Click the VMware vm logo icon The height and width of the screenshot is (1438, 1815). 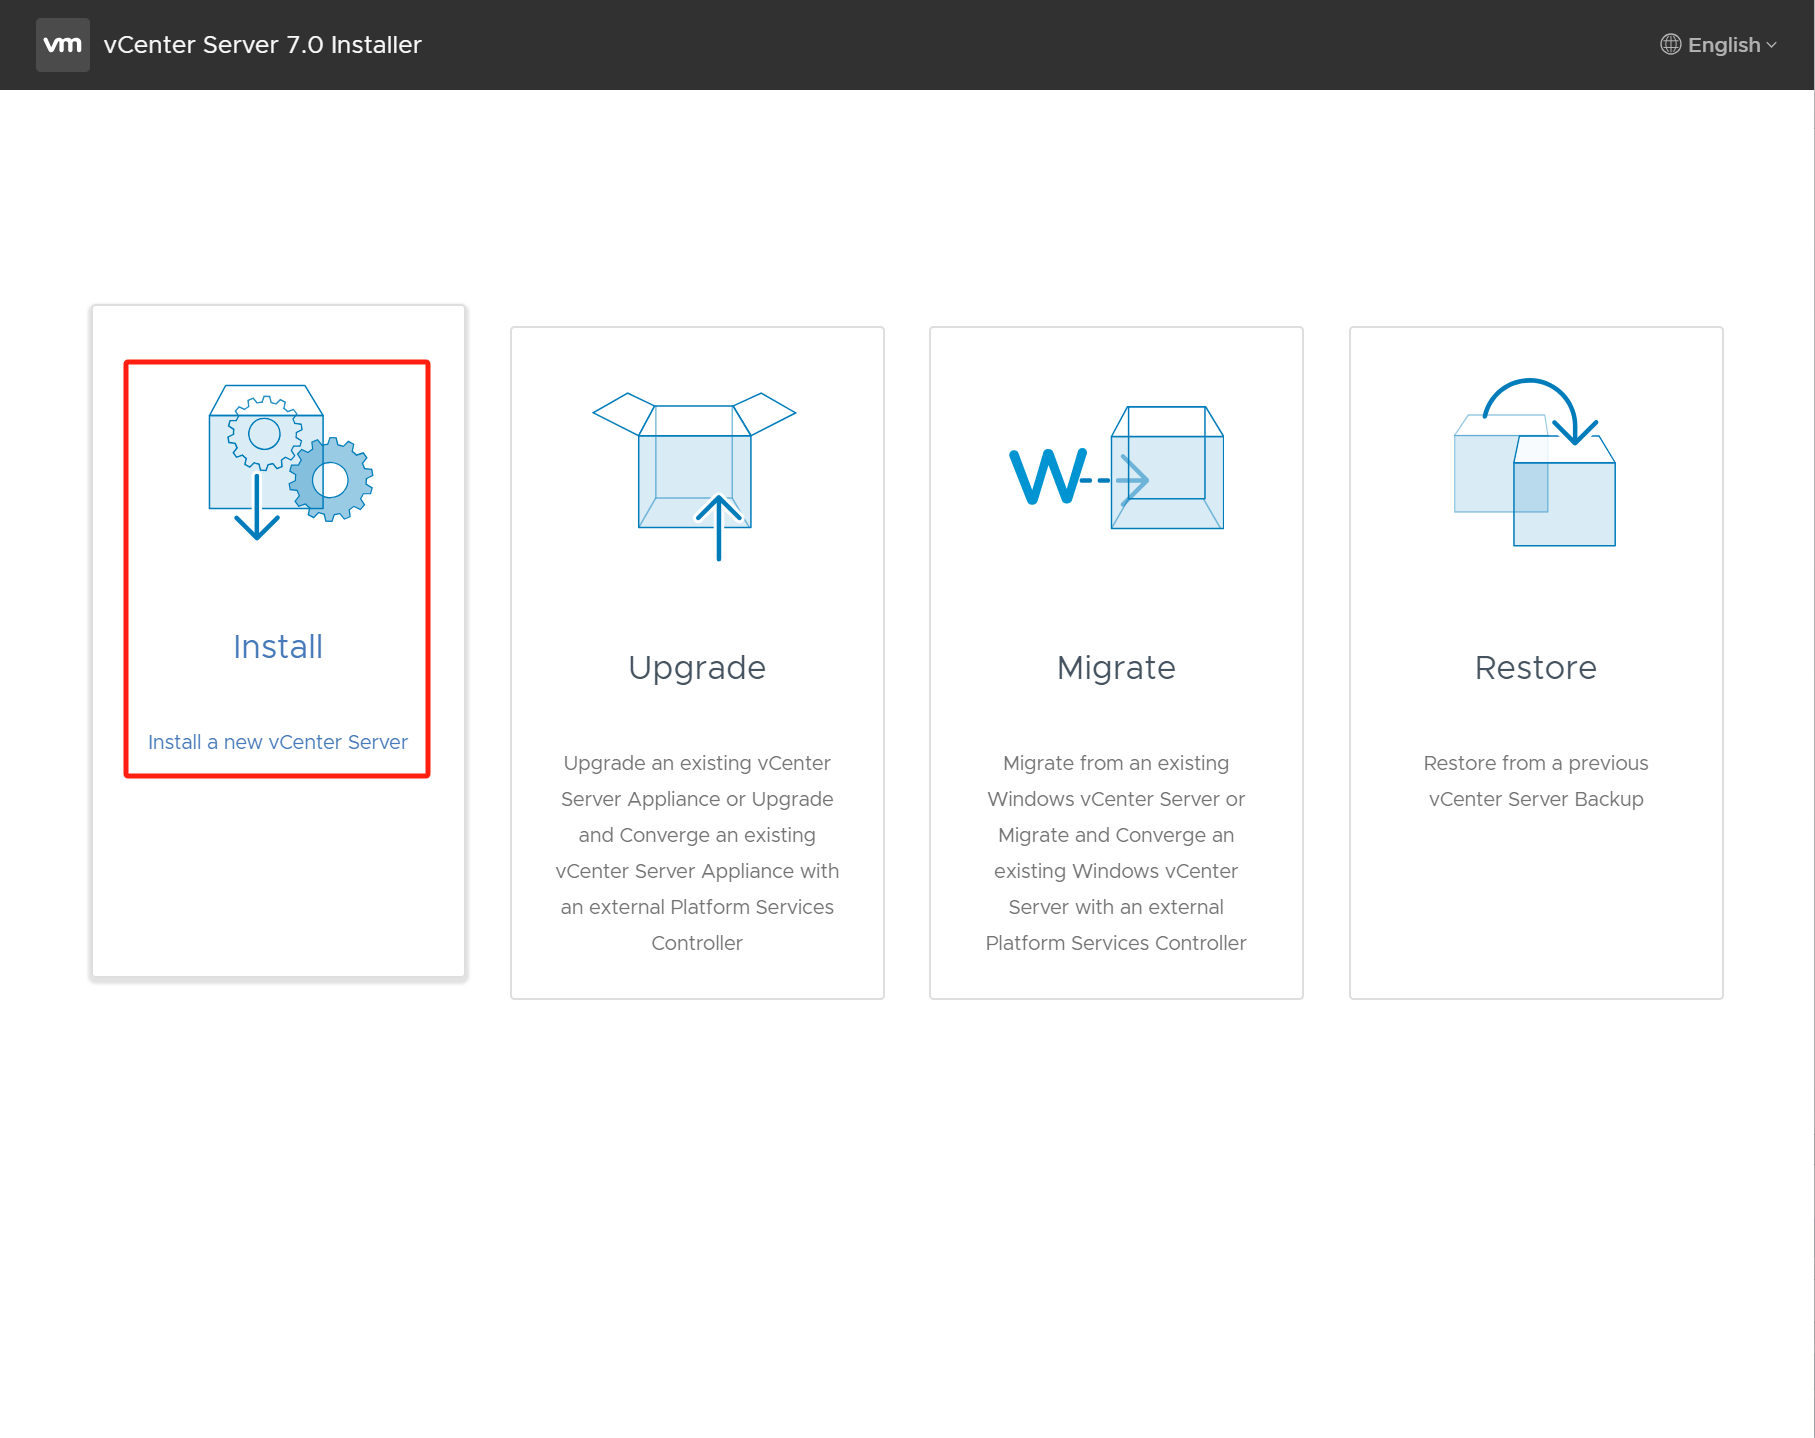(63, 45)
